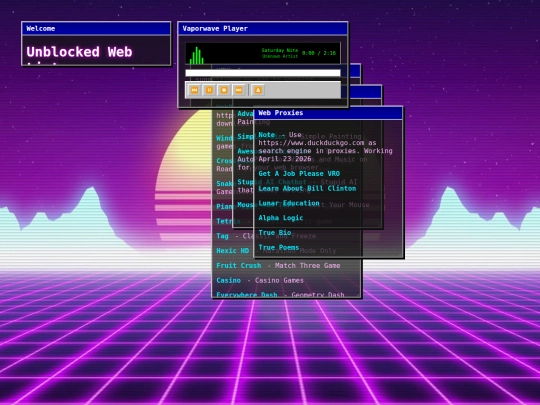The height and width of the screenshot is (405, 540).
Task: Click the eject button in Vaporwave Player
Action: [258, 90]
